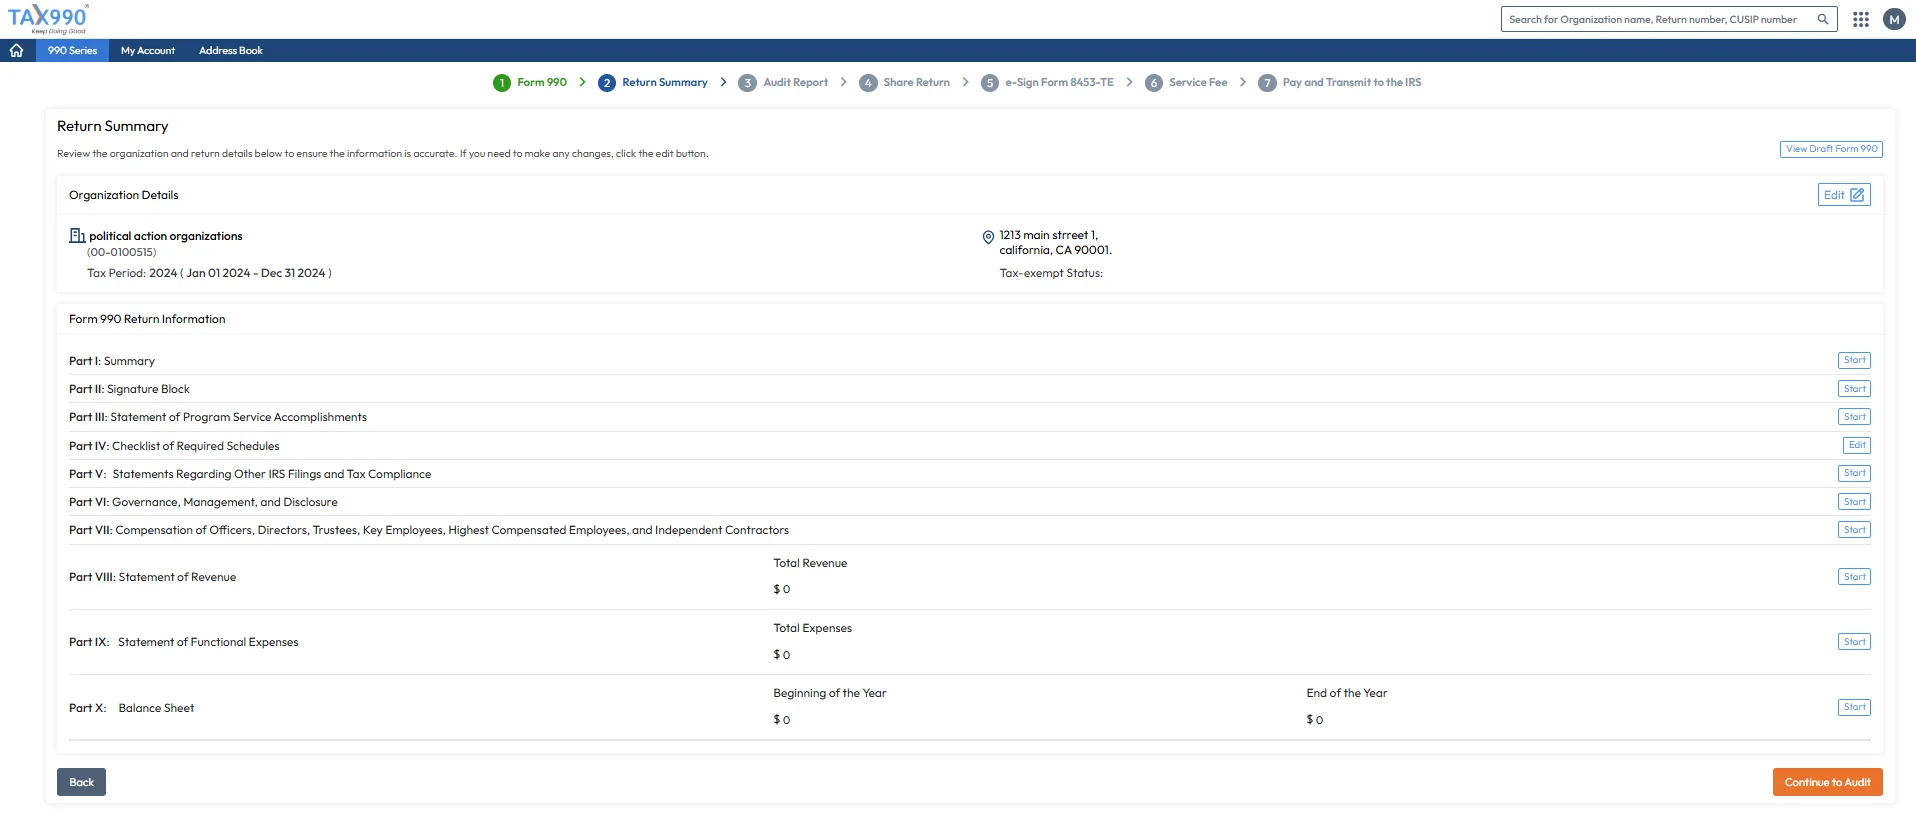Image resolution: width=1916 pixels, height=838 pixels.
Task: Click Part I: Summary row label
Action: click(x=112, y=361)
